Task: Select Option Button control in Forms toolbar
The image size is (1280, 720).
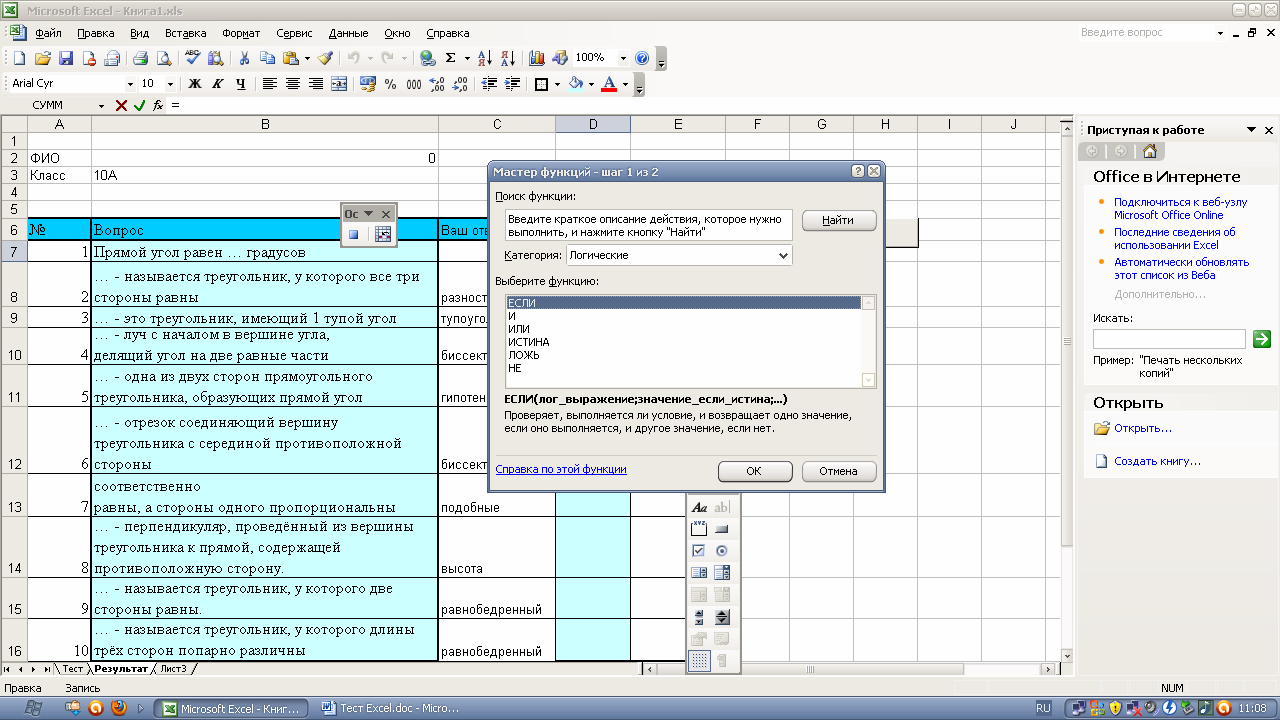Action: pos(722,551)
